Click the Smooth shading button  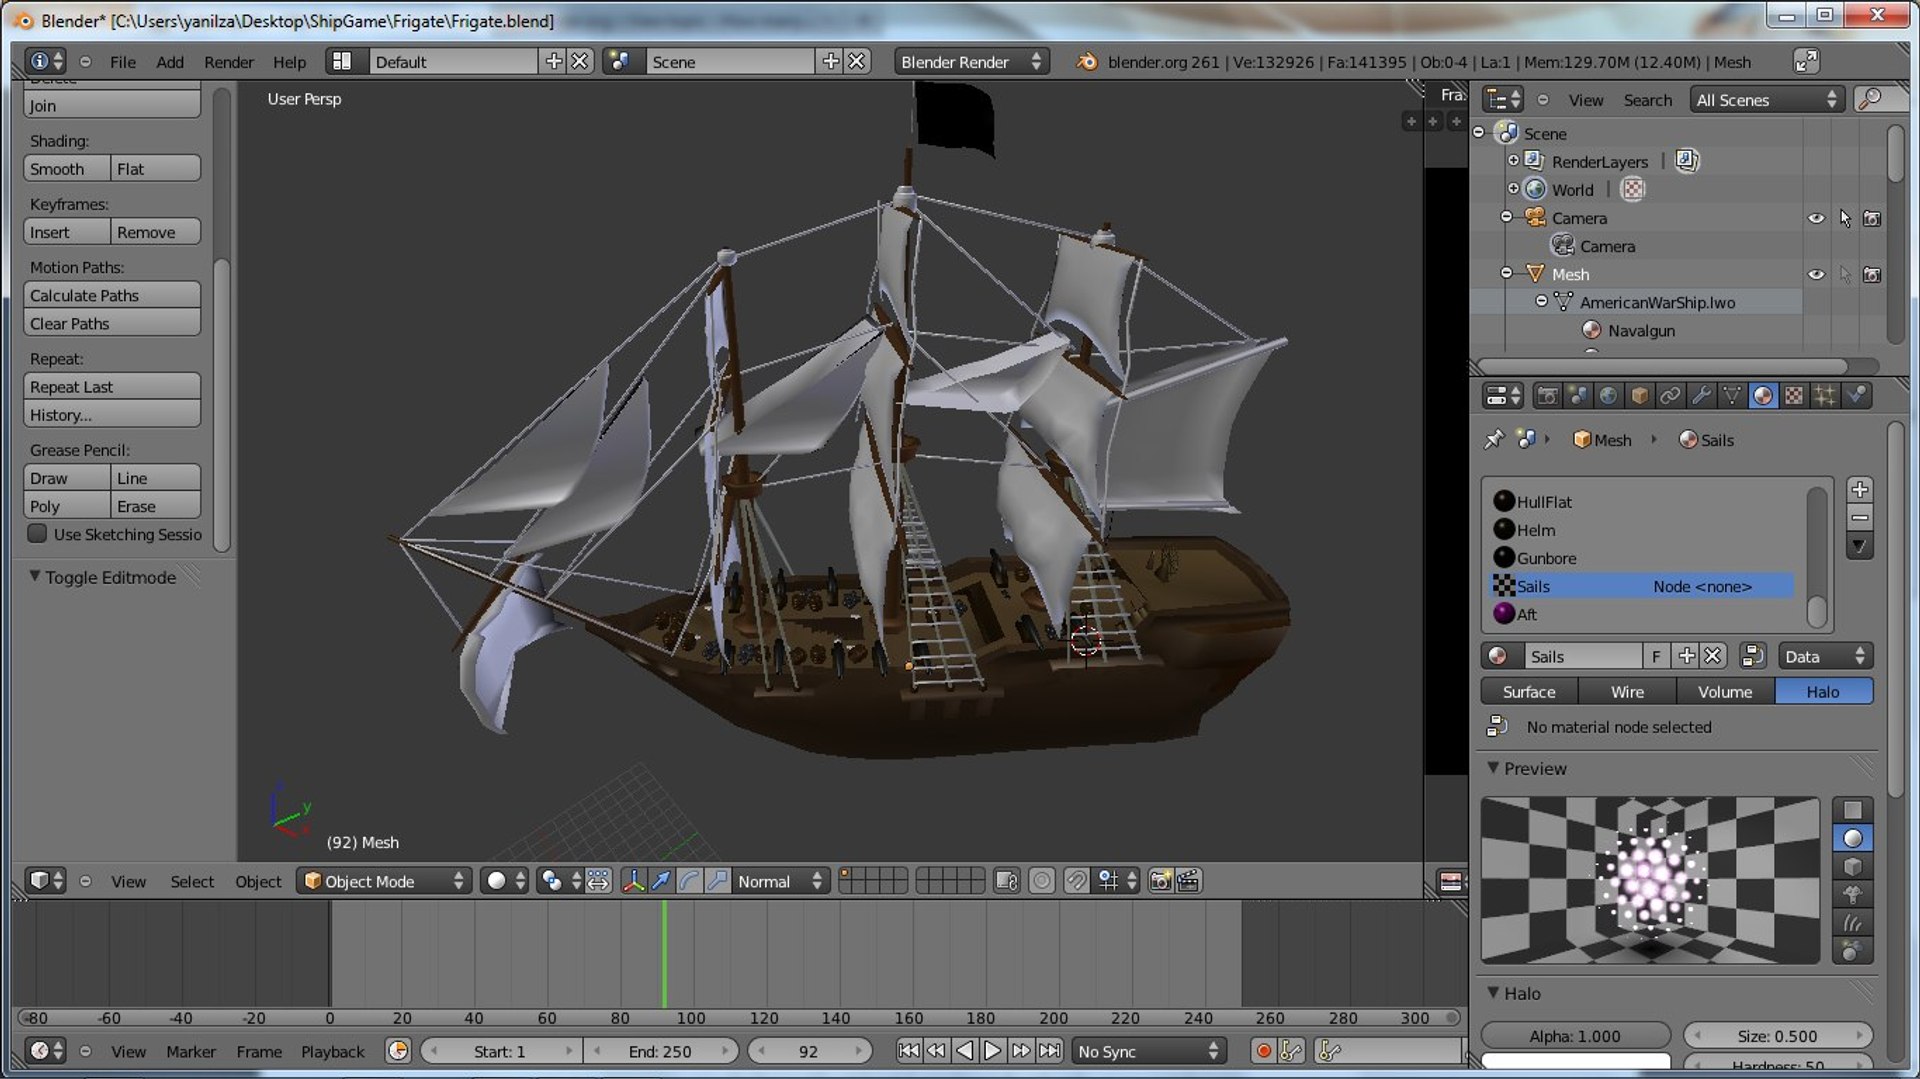pyautogui.click(x=67, y=168)
